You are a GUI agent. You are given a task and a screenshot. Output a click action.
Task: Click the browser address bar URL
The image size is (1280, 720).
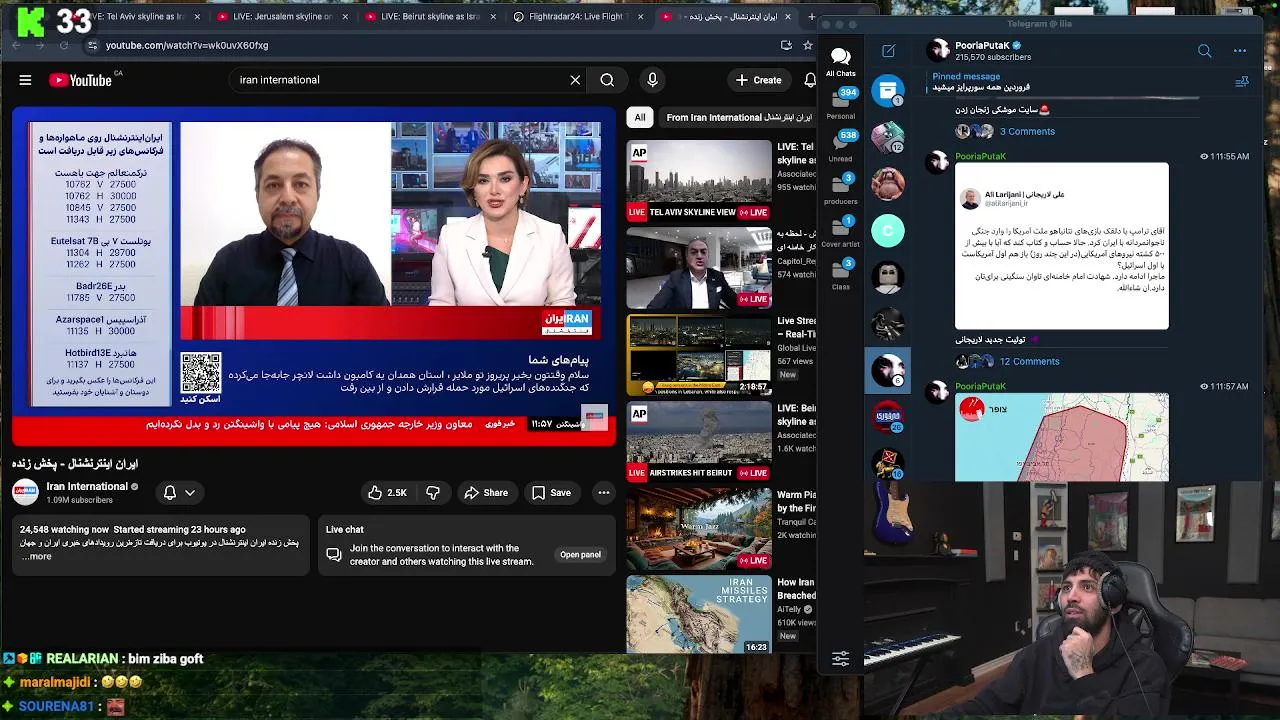[187, 45]
